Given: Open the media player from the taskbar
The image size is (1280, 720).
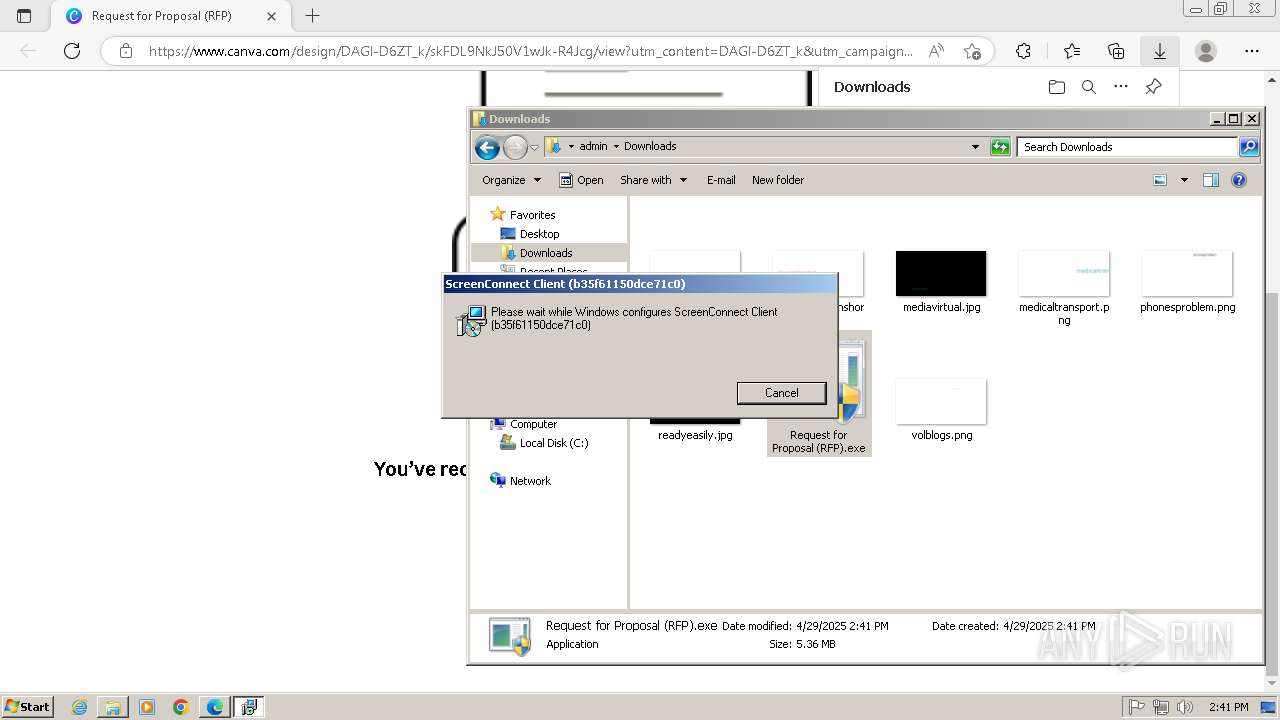Looking at the screenshot, I should point(147,707).
